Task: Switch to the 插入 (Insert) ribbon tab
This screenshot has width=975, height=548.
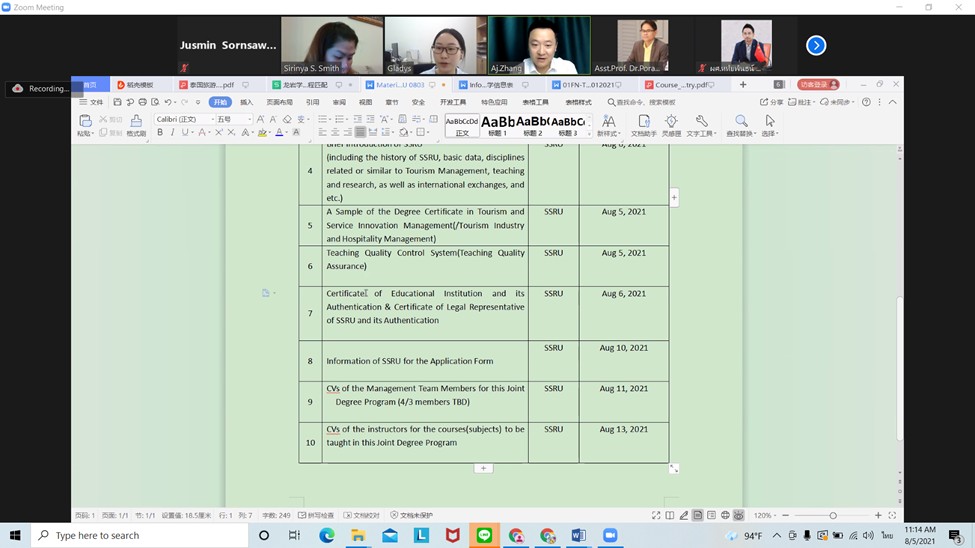Action: (x=246, y=102)
